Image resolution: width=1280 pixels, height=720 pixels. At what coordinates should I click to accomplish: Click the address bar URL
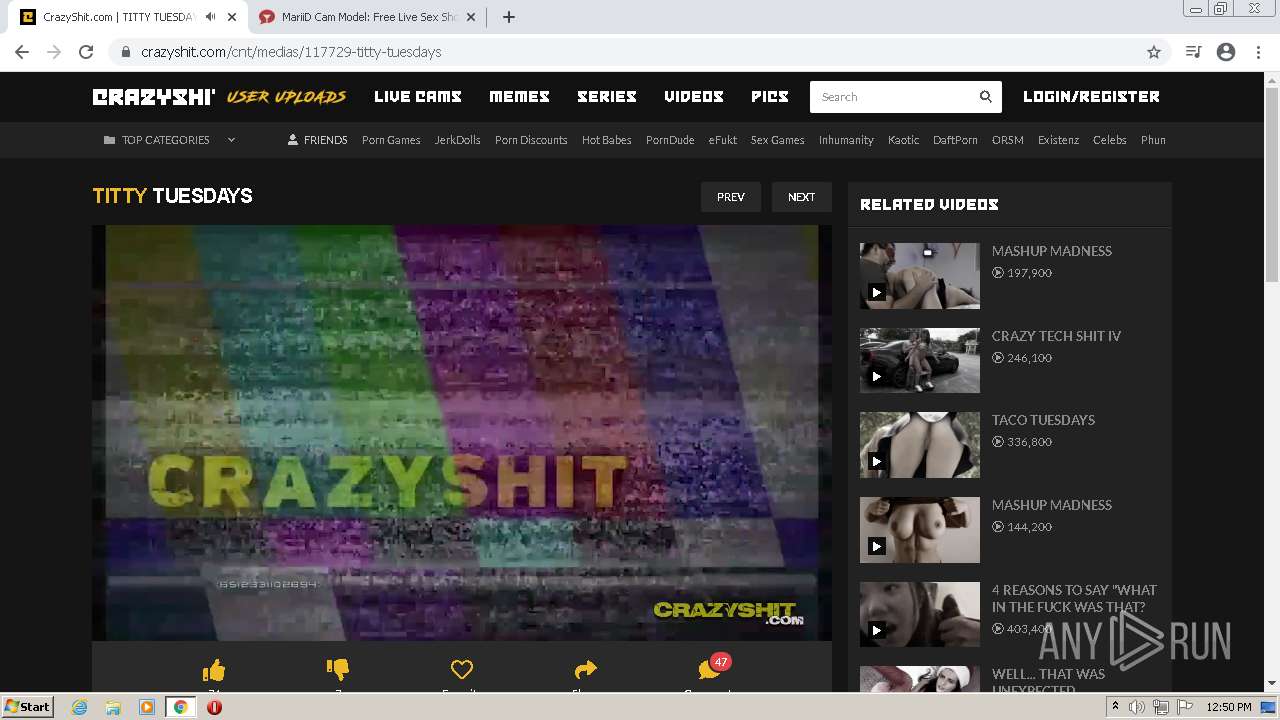coord(291,52)
